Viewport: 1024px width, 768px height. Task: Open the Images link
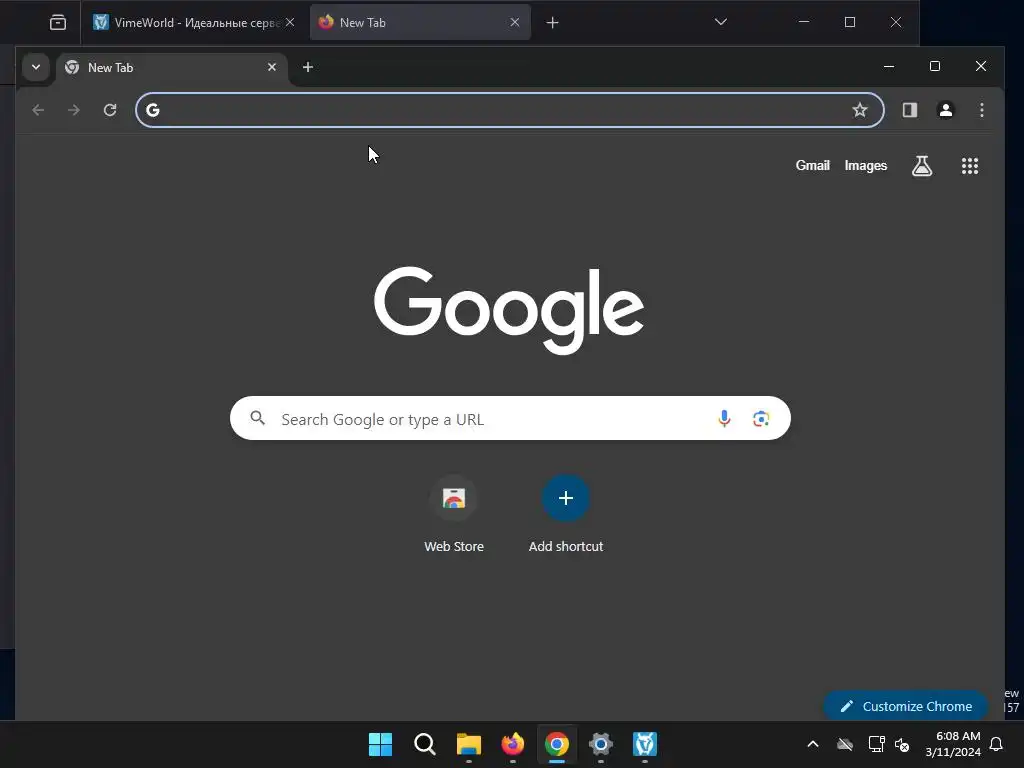click(865, 166)
